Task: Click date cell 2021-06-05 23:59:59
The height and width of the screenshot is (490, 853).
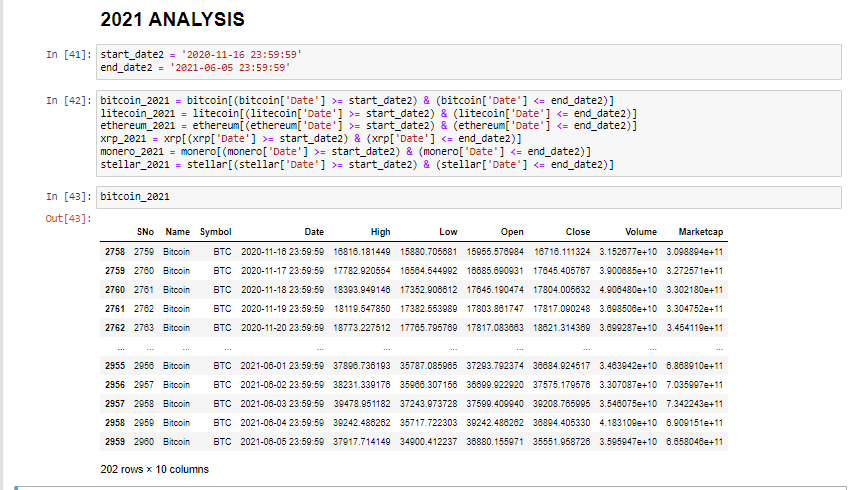Action: coord(282,442)
